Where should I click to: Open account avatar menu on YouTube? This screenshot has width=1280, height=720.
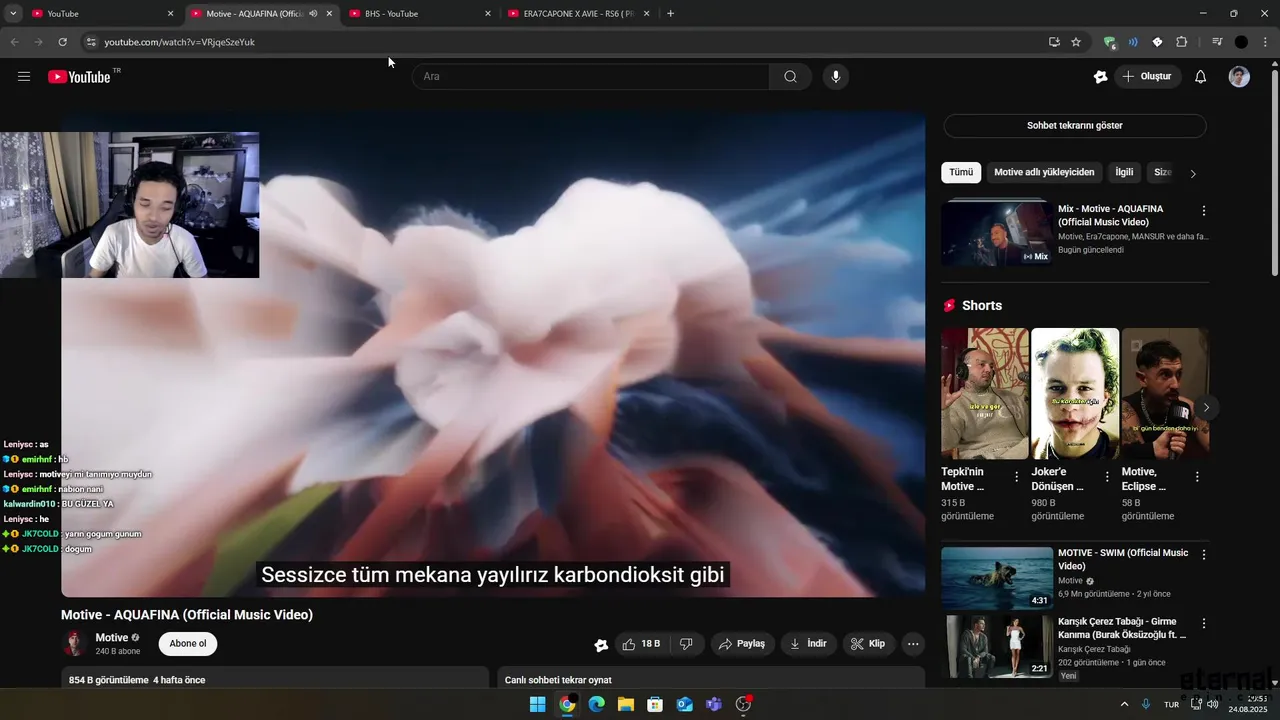click(x=1239, y=77)
